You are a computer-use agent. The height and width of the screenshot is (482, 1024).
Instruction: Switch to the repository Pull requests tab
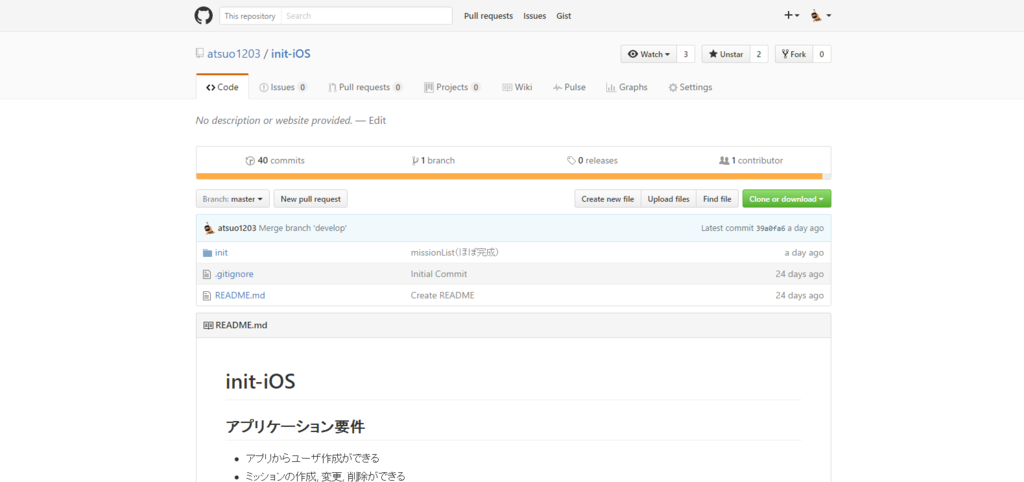click(365, 87)
